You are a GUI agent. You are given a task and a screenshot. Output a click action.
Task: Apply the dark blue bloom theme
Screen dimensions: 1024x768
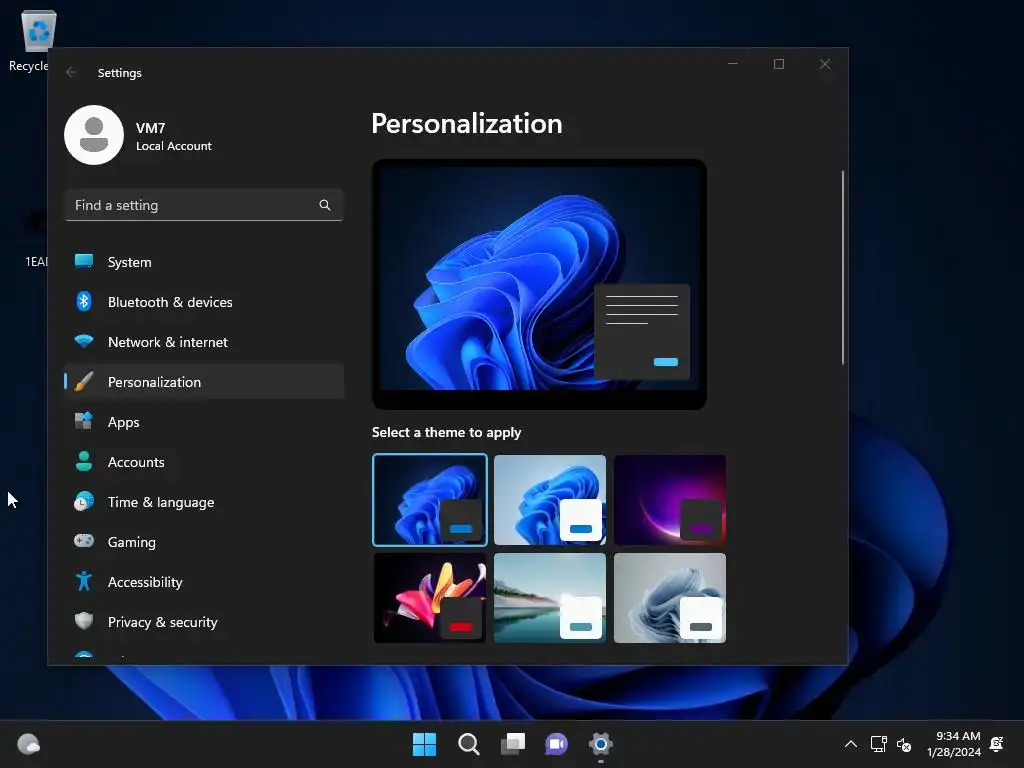click(430, 500)
